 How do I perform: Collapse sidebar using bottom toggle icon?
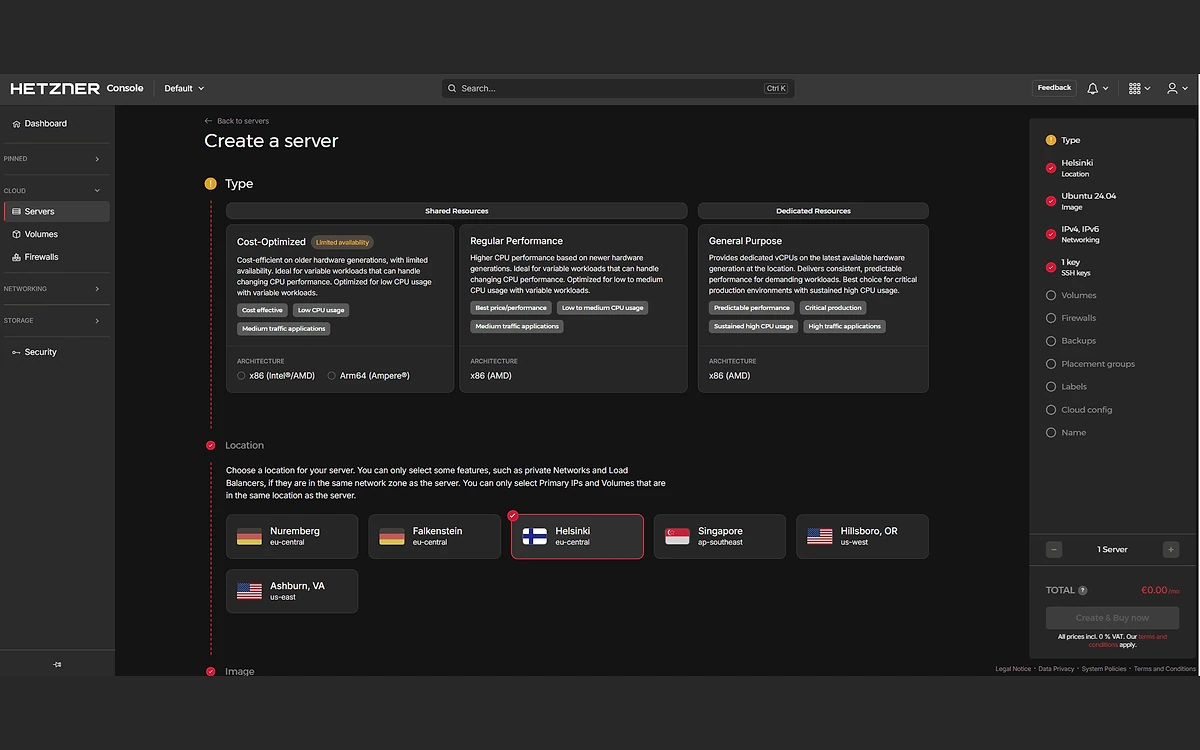pos(57,664)
